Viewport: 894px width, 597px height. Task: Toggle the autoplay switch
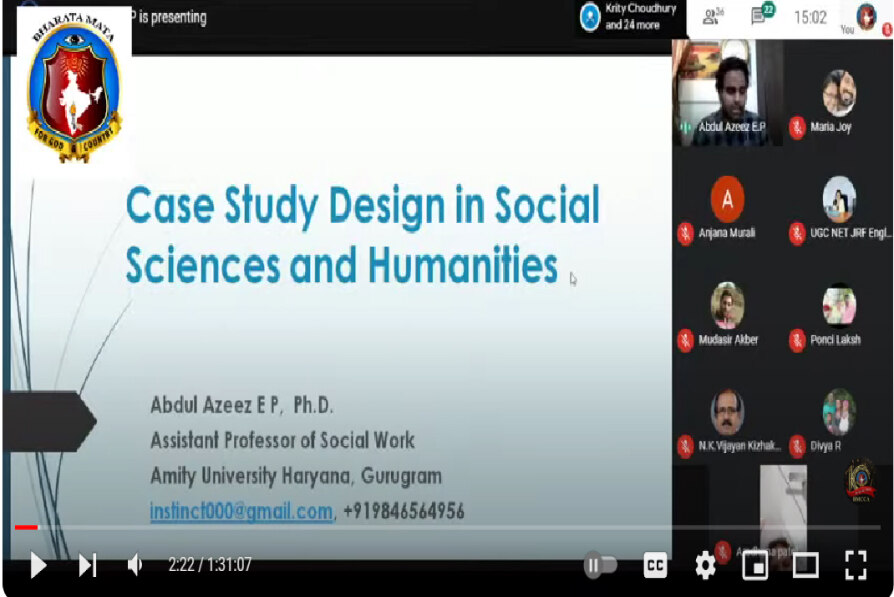[600, 566]
